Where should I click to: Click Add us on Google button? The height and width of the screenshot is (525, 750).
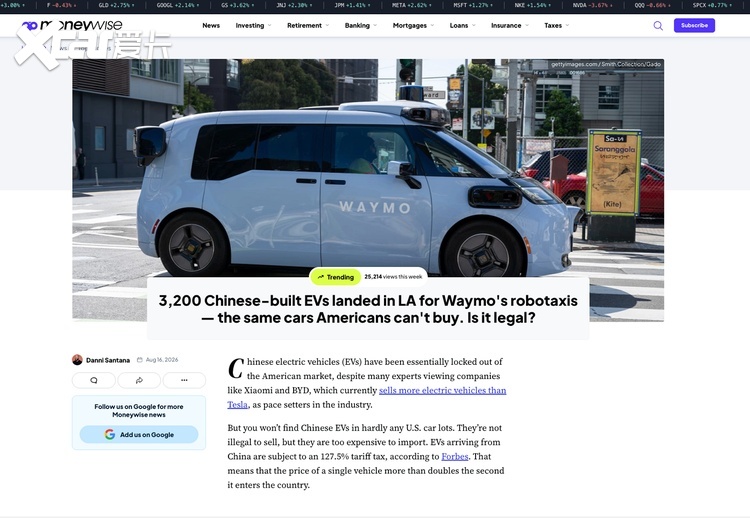point(139,434)
